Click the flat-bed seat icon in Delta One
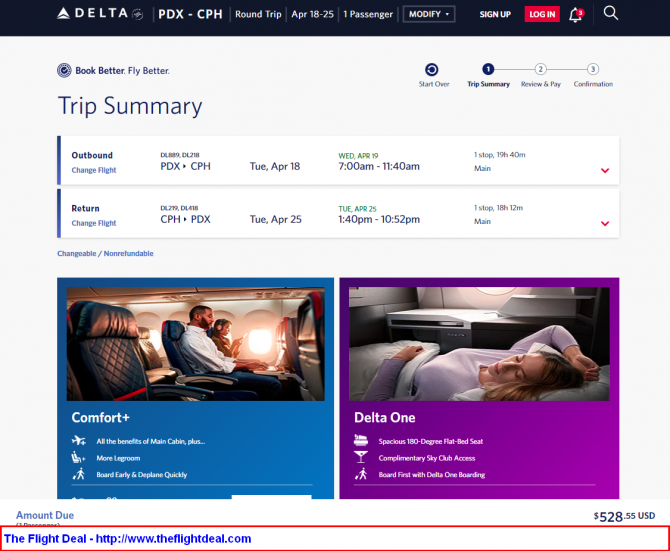 tap(361, 440)
